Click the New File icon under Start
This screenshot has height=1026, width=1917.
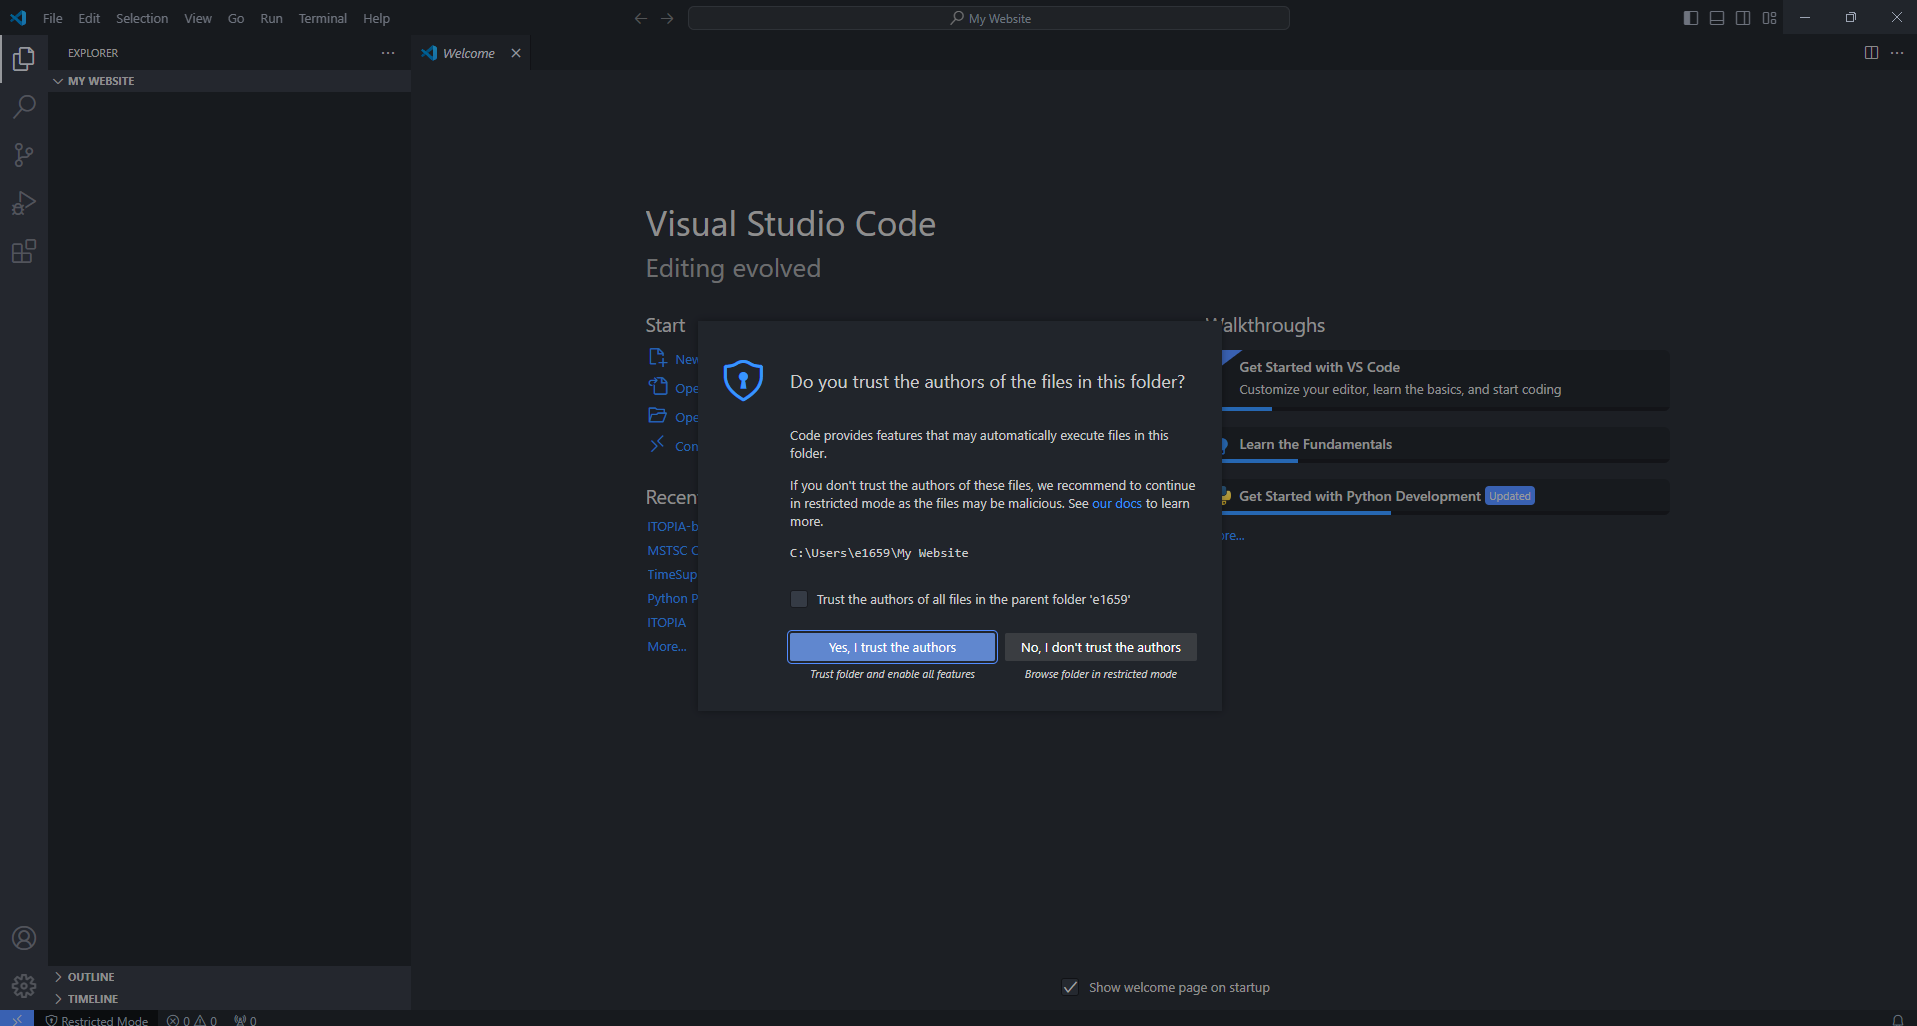coord(657,357)
